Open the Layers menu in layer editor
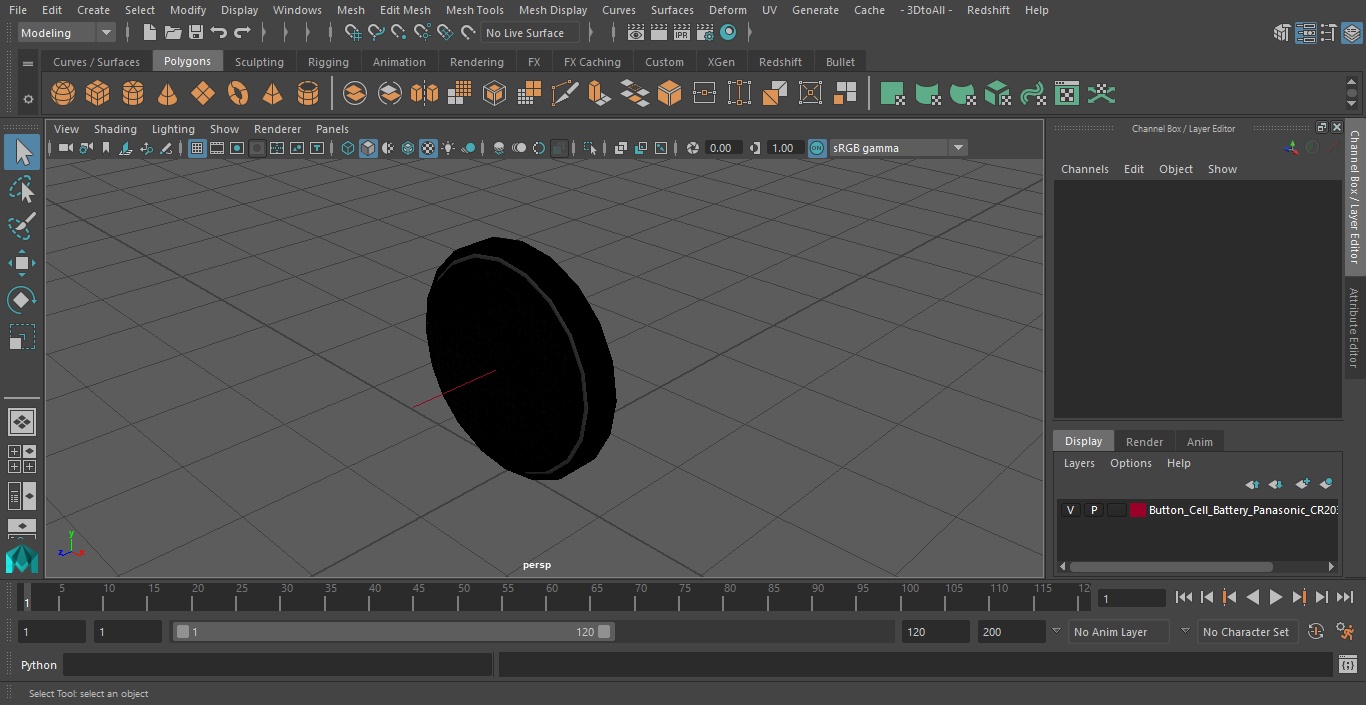Screen dimensions: 1366x705 [x=1079, y=463]
